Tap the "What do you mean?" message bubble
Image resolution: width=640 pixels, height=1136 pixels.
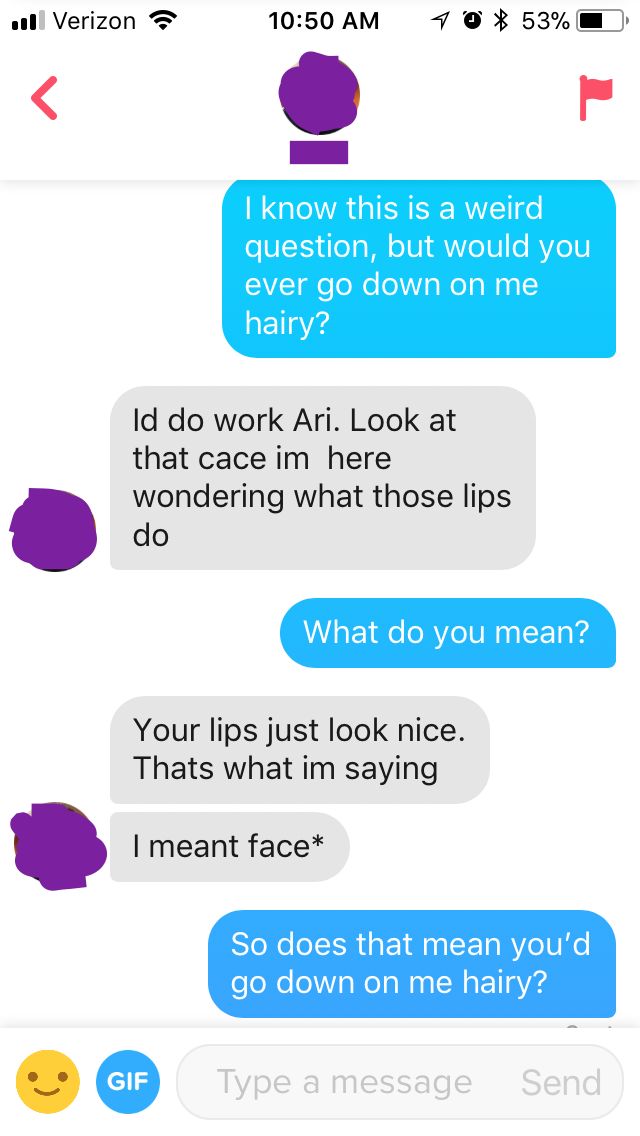coord(448,632)
